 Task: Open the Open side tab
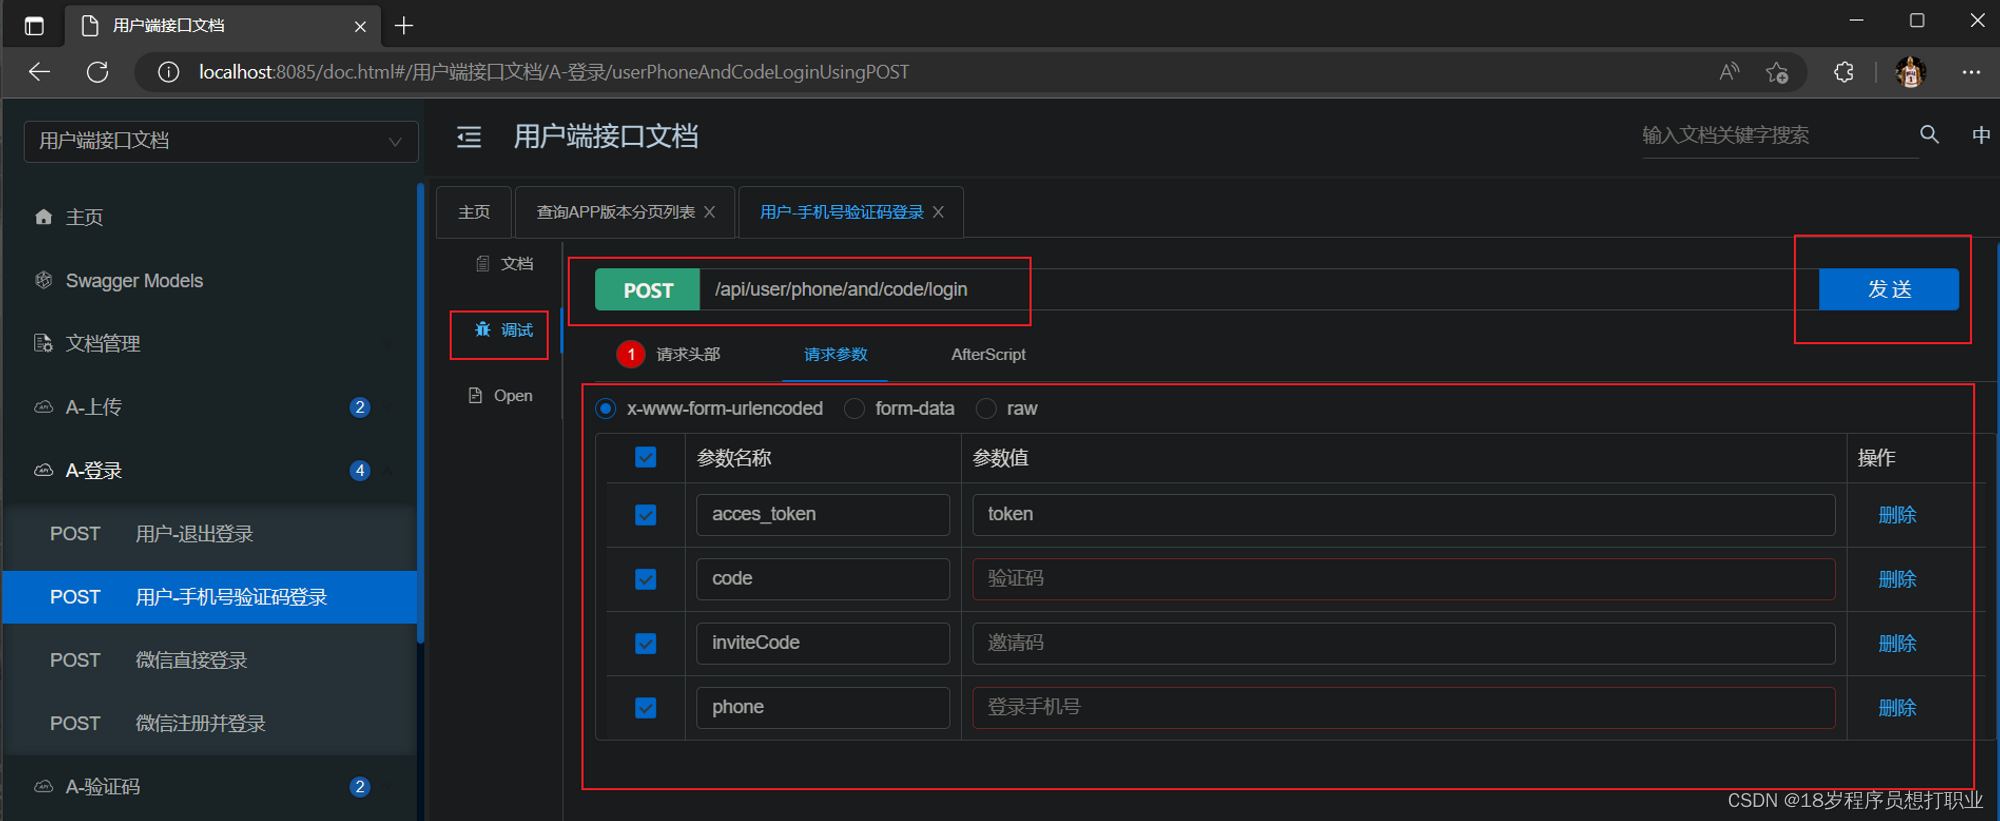[502, 395]
